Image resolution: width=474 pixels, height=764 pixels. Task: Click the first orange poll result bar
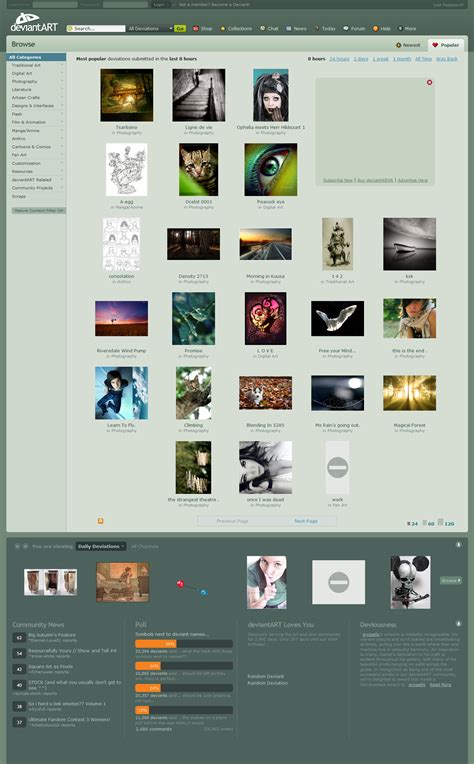156,644
